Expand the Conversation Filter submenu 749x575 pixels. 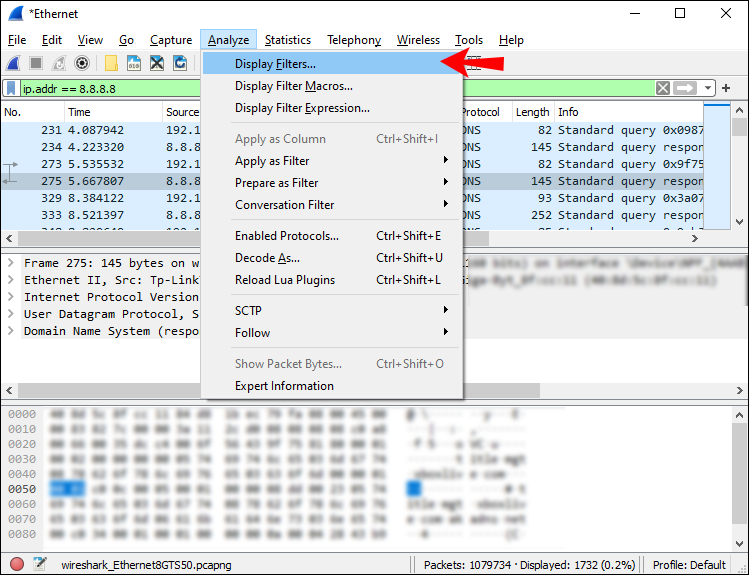[x=332, y=205]
